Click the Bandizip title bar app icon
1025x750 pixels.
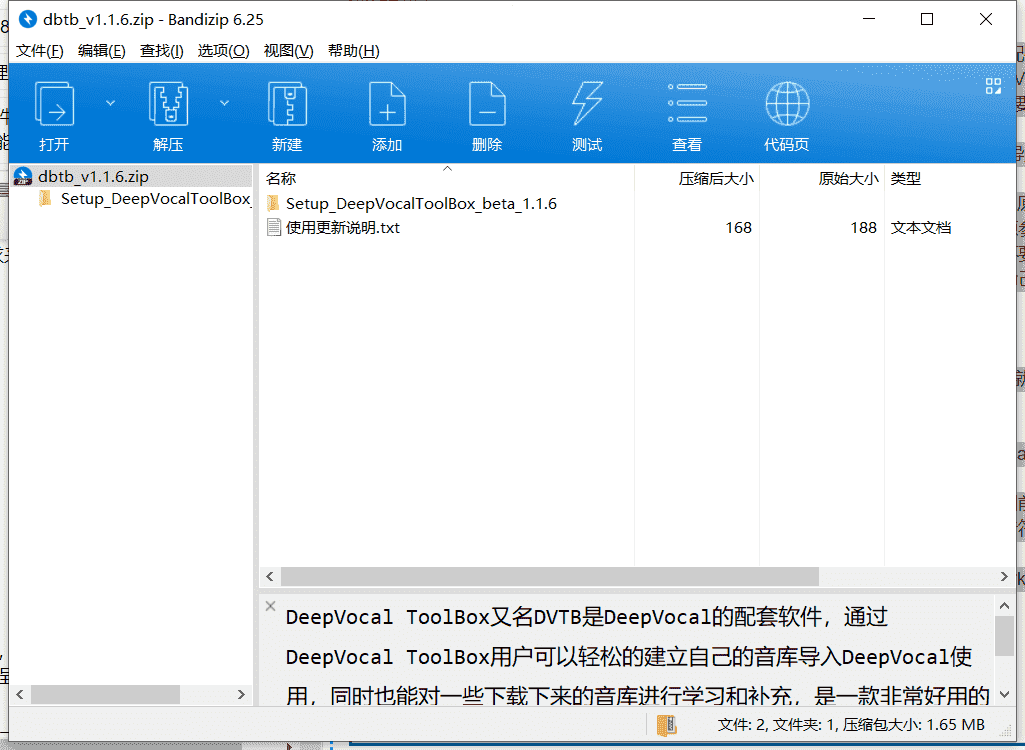pos(27,19)
